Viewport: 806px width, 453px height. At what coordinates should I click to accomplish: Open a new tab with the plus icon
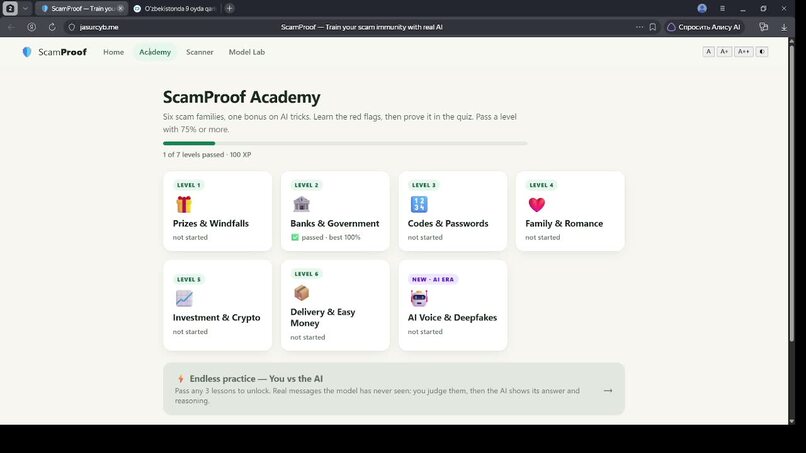coord(229,8)
